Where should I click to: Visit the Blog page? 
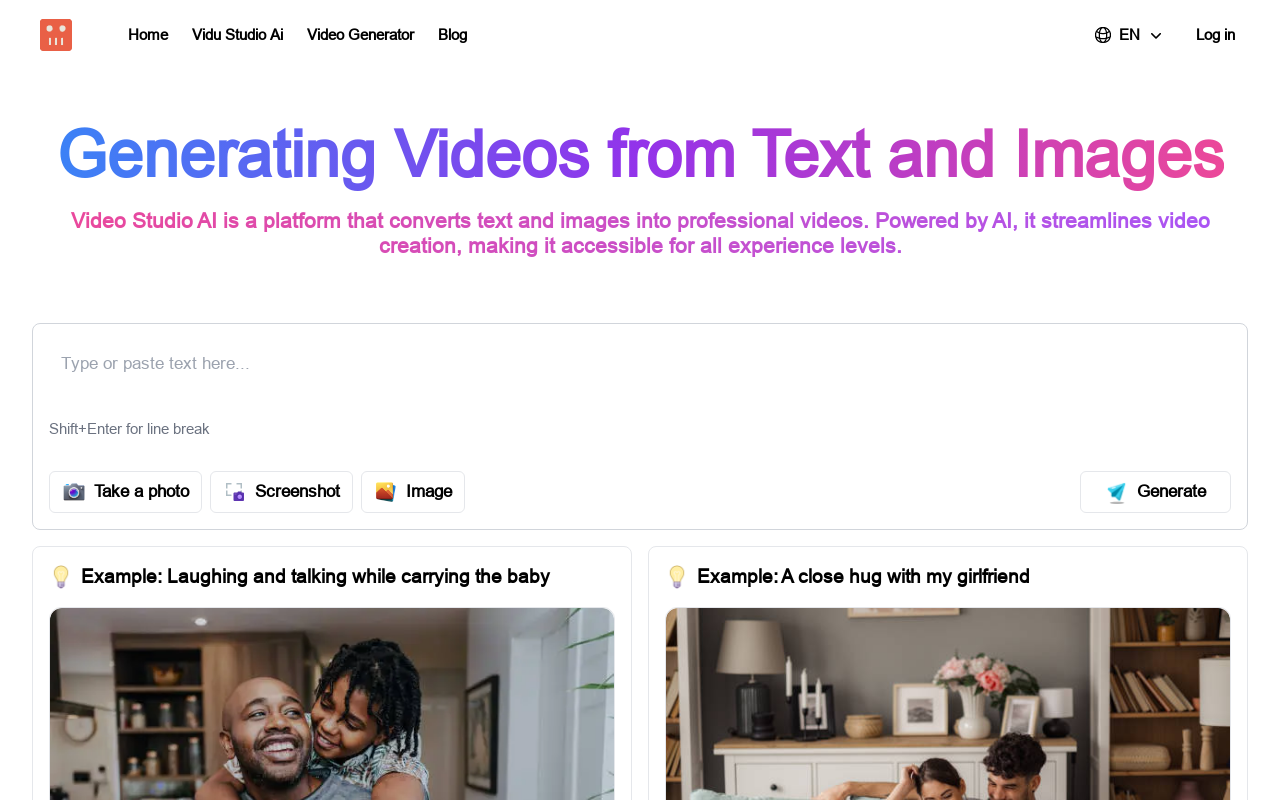tap(452, 35)
